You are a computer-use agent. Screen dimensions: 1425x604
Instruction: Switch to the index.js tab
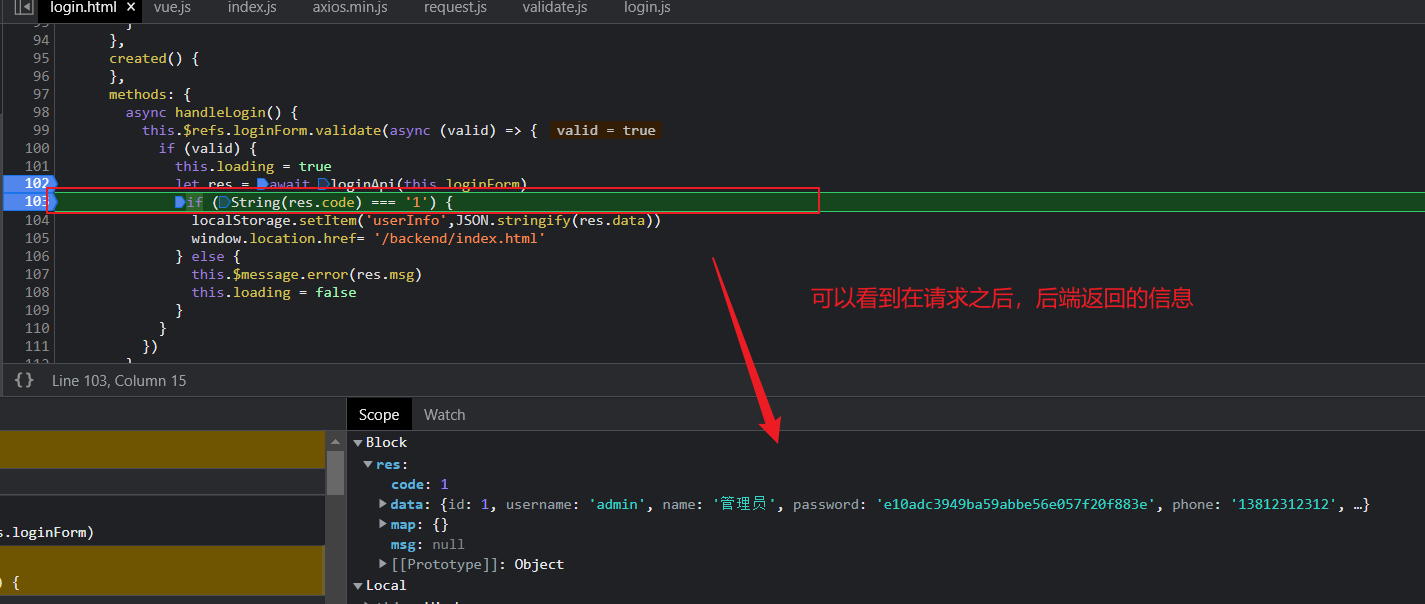(252, 8)
